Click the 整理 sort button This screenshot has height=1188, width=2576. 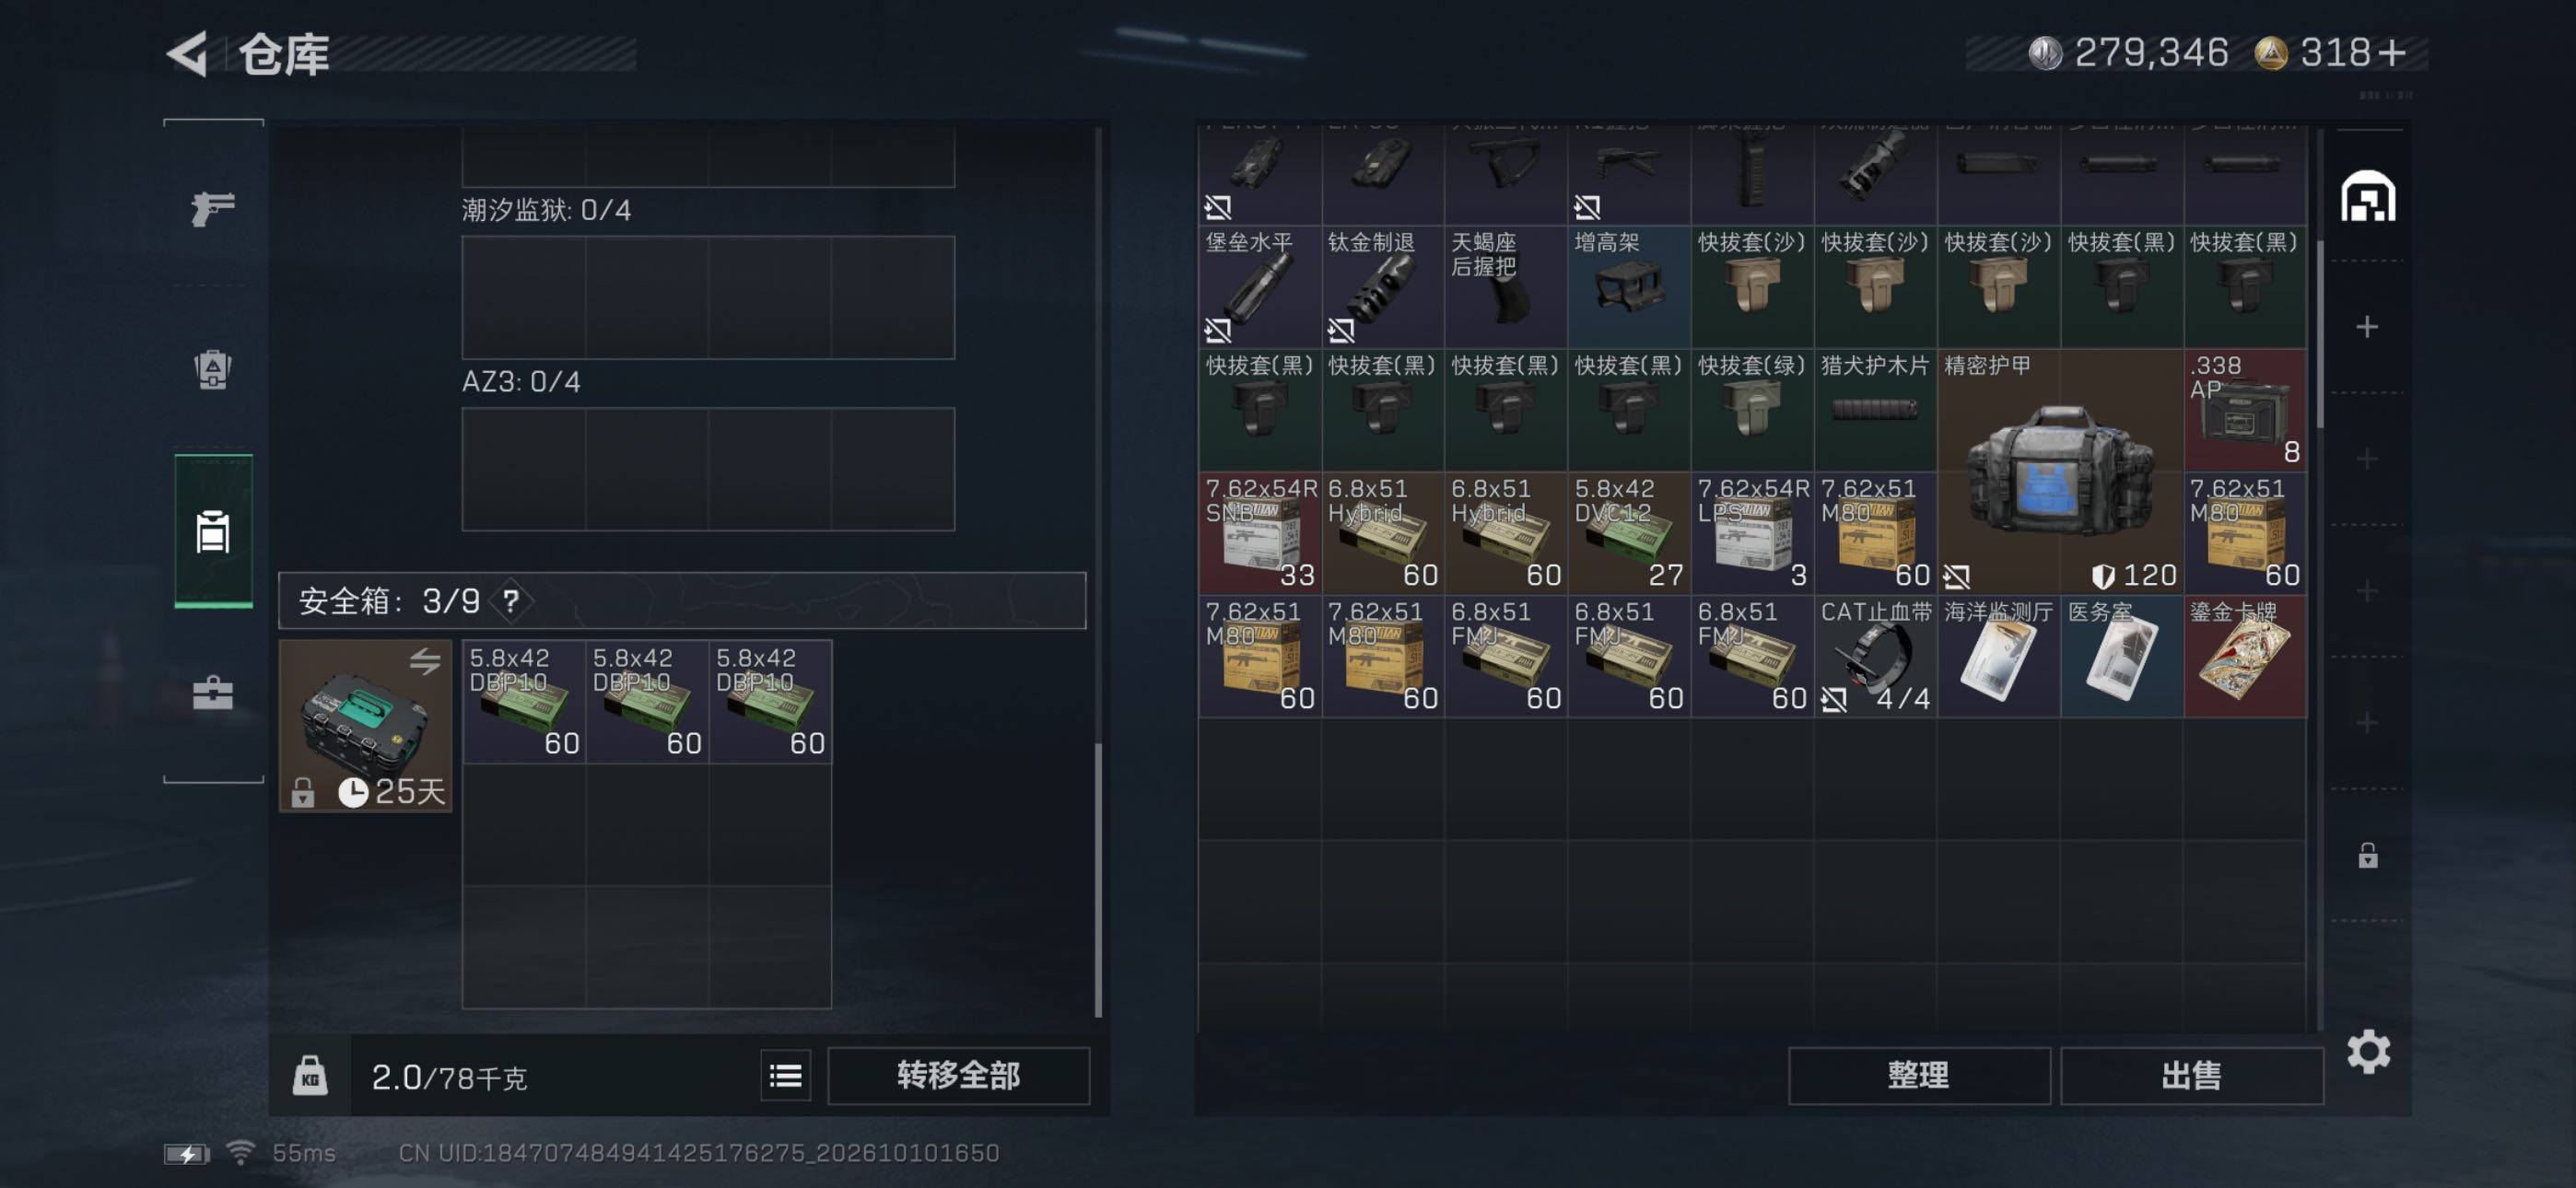point(1918,1076)
